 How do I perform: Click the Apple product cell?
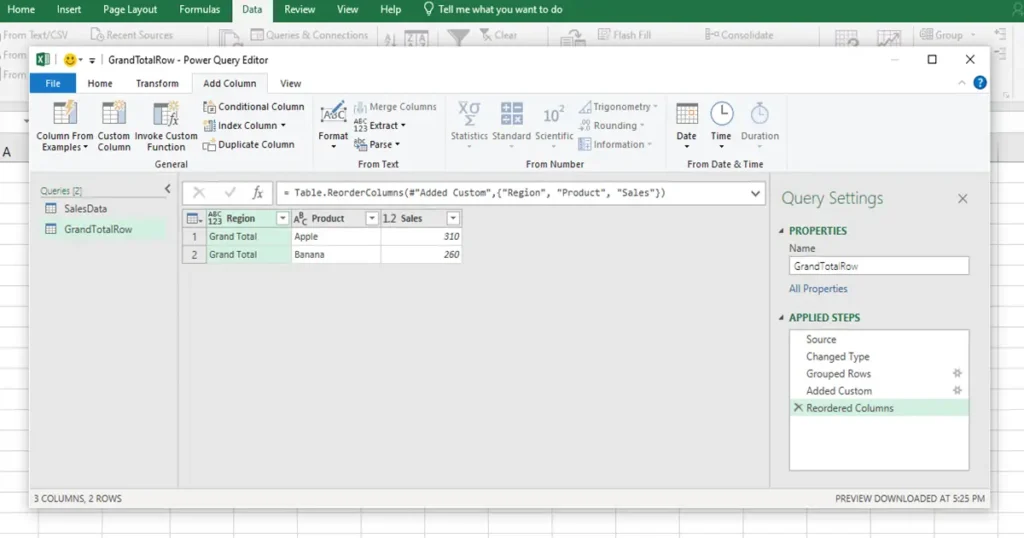point(336,236)
